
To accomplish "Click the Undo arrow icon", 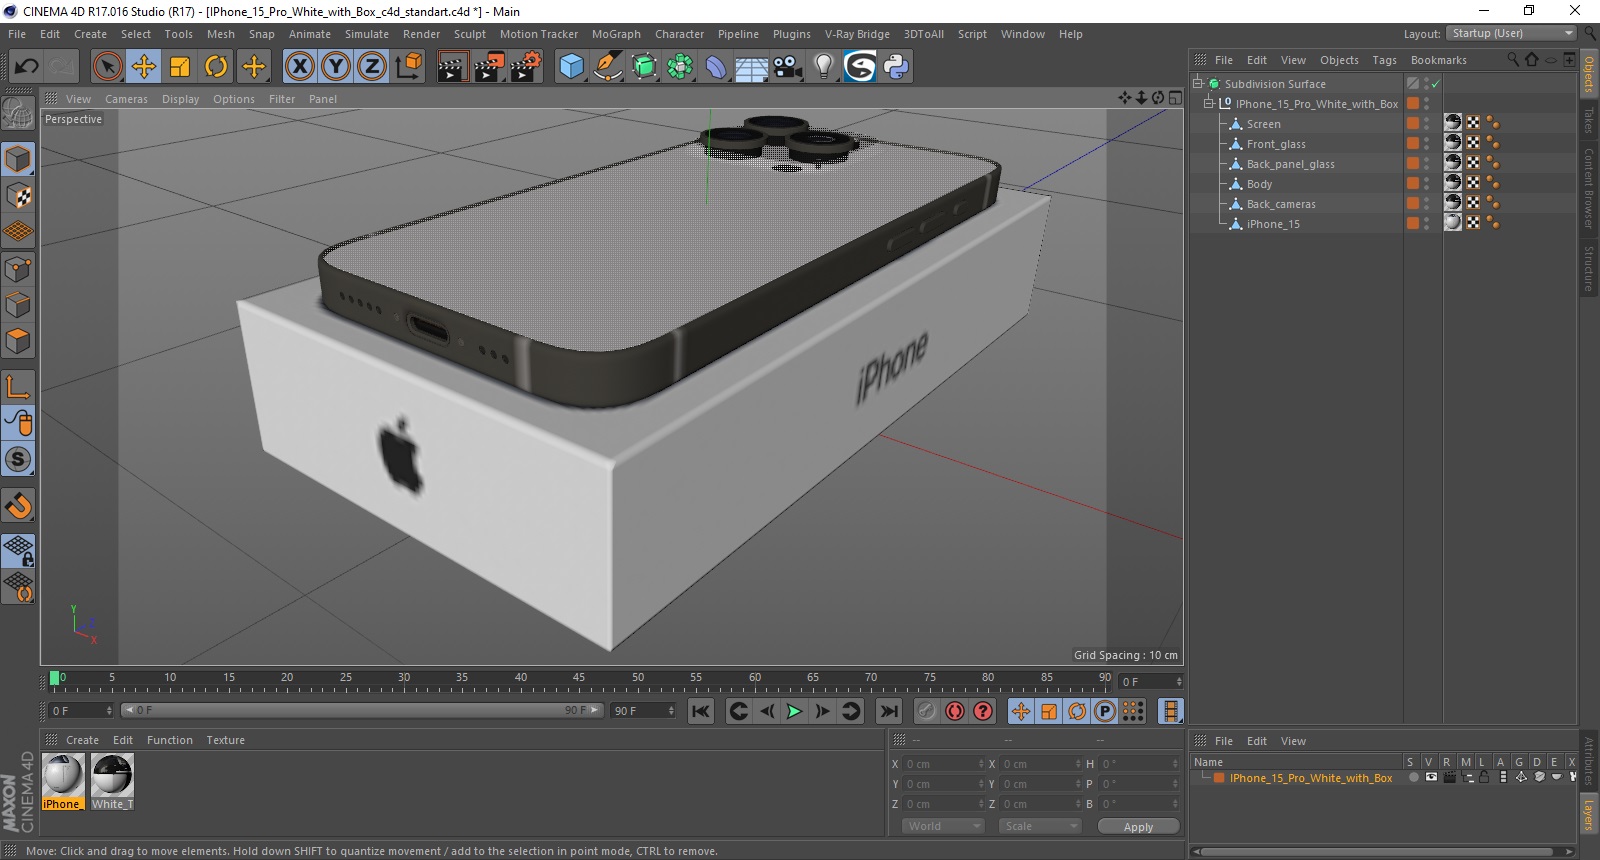I will 26,67.
